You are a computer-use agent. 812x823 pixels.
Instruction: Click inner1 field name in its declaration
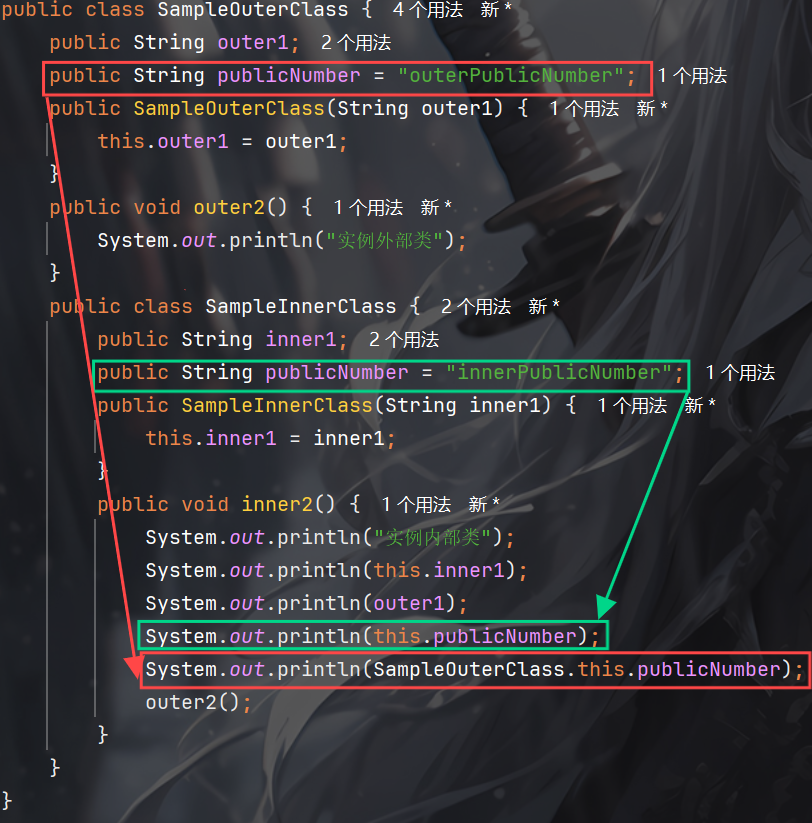[301, 340]
